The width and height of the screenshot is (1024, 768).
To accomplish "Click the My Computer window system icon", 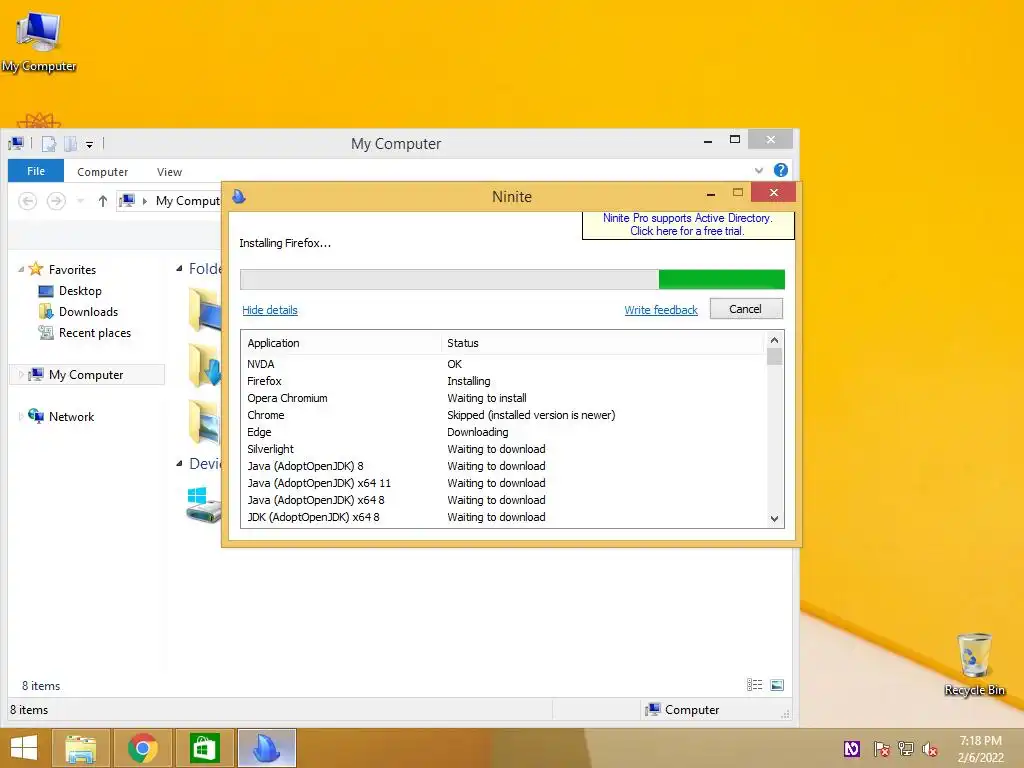I will click(16, 144).
